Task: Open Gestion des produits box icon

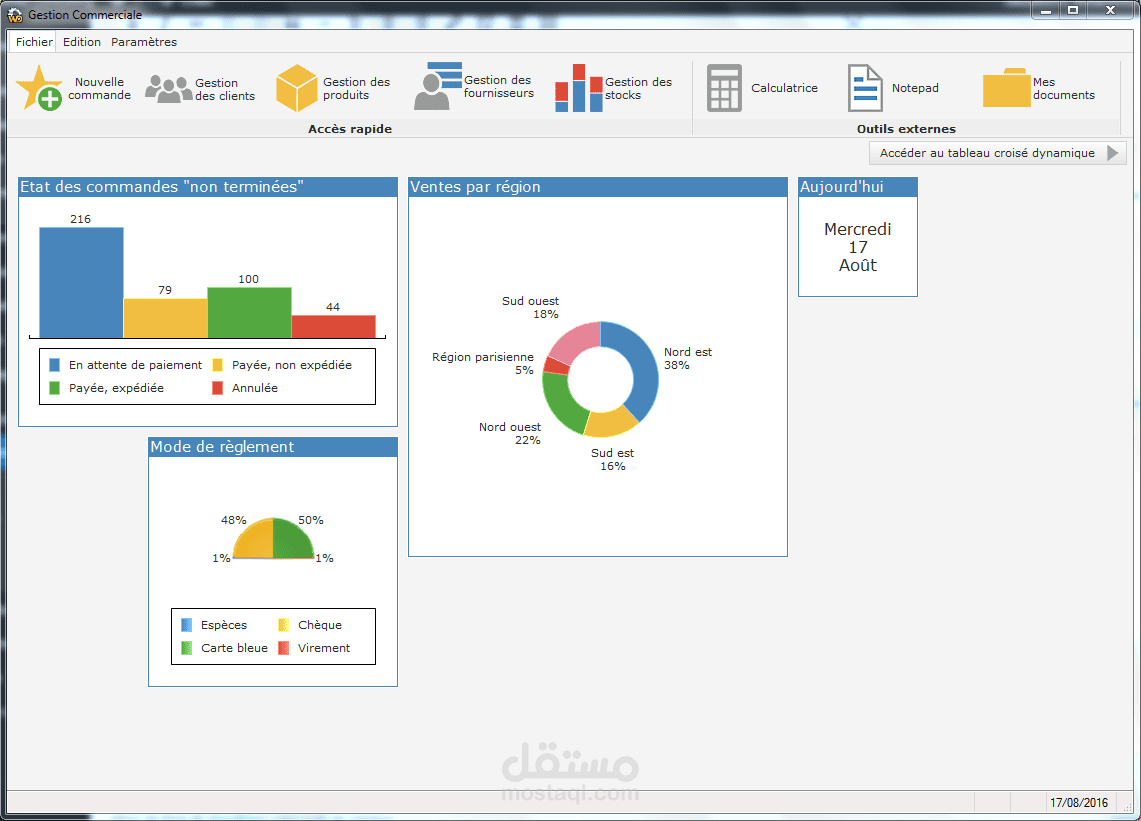Action: pyautogui.click(x=296, y=88)
